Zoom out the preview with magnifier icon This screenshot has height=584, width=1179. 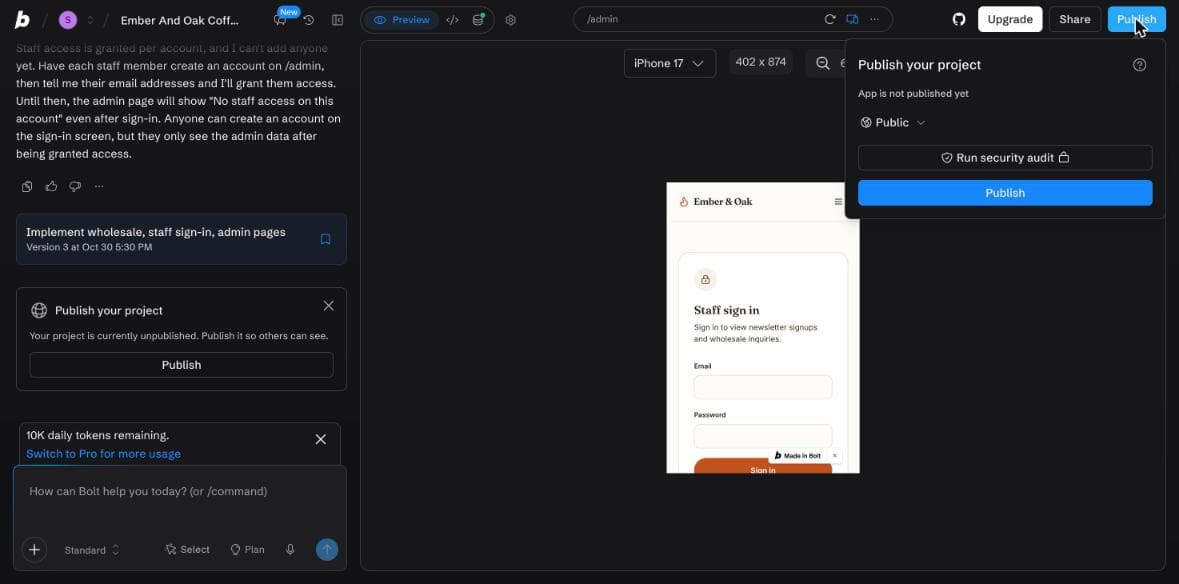click(x=823, y=63)
